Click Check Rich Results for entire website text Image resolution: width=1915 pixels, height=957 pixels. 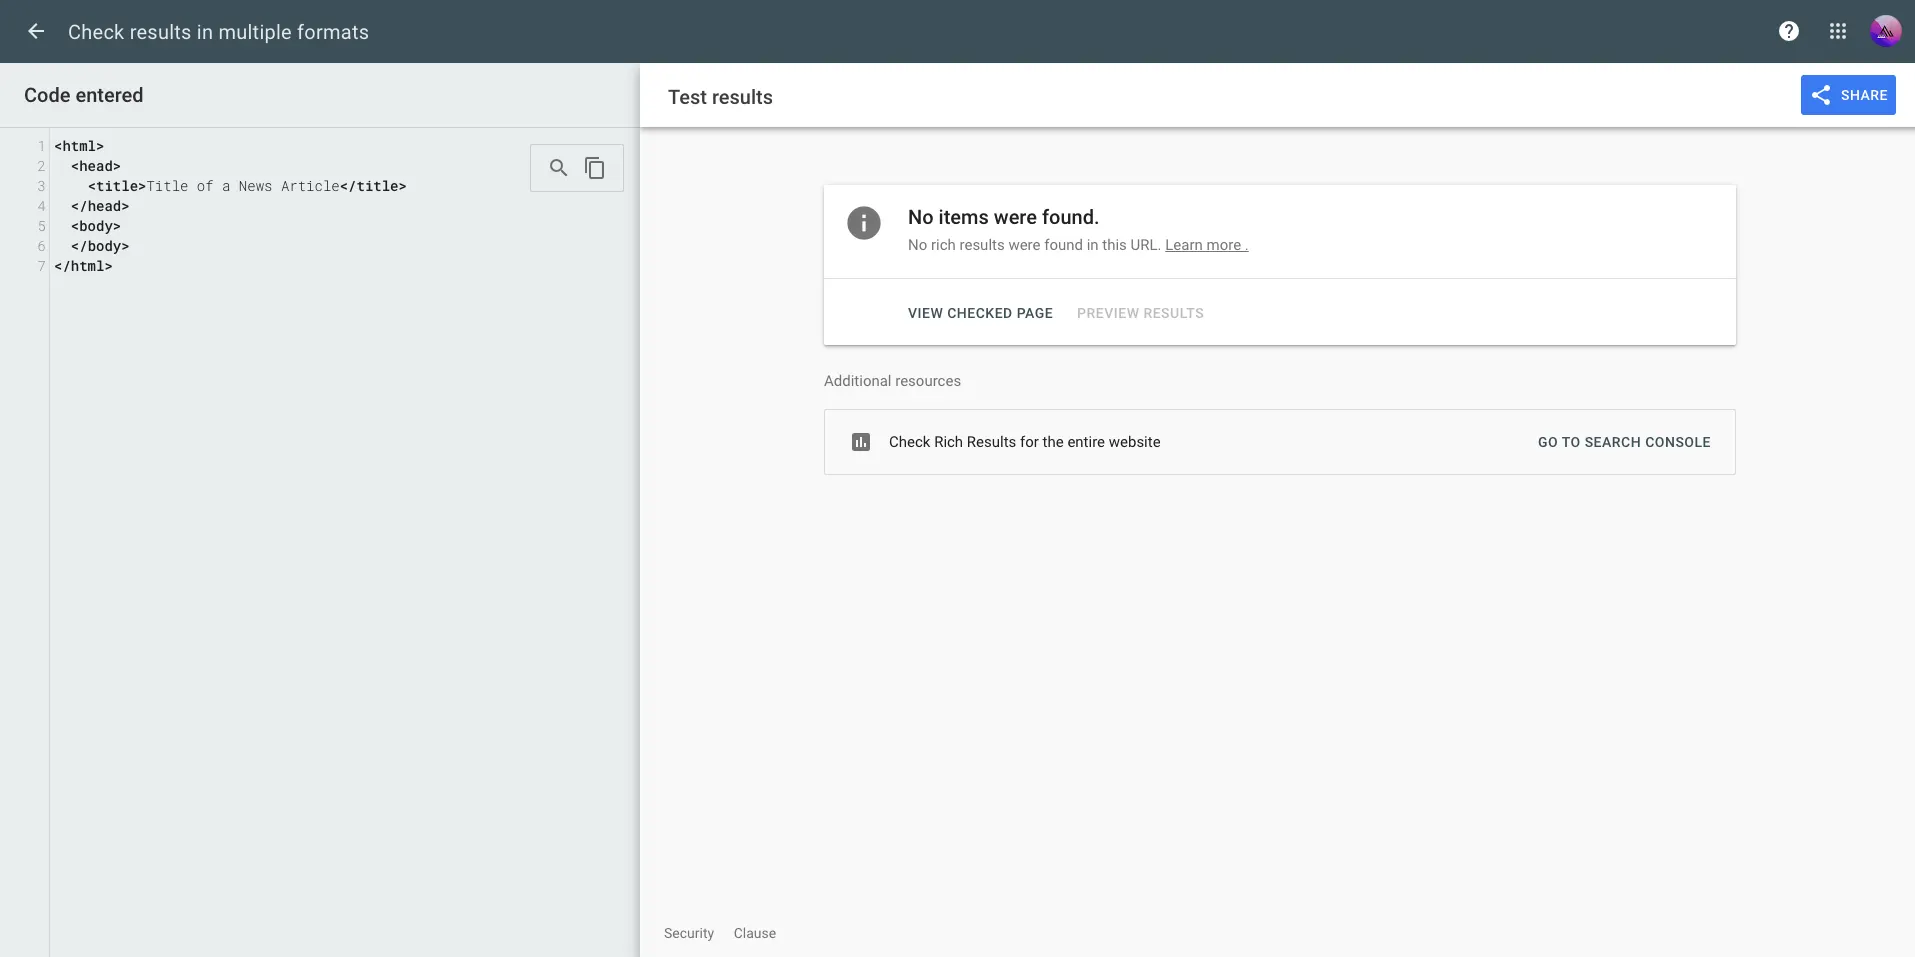coord(1024,442)
